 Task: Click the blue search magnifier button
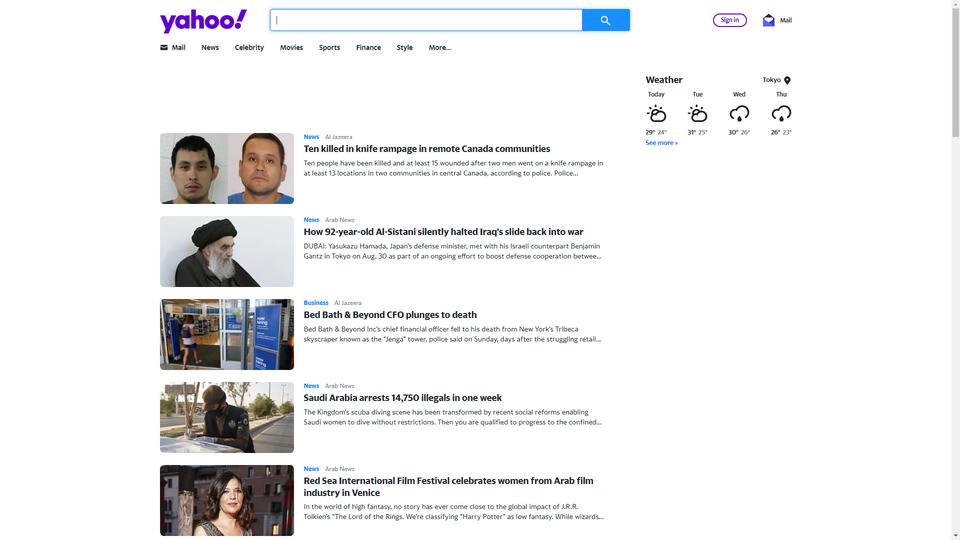[x=606, y=20]
